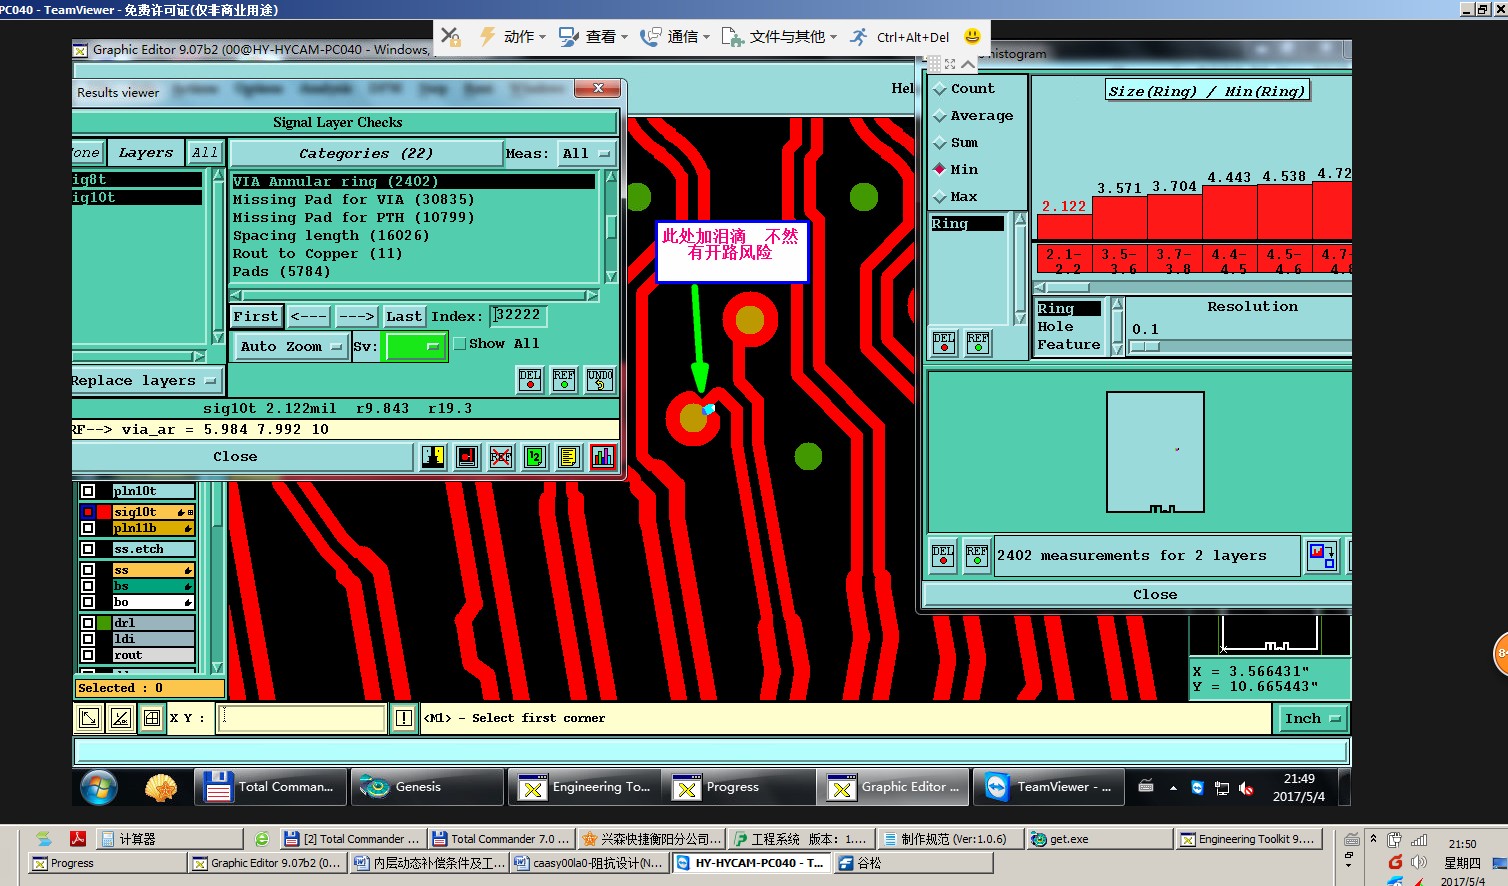Click the First button
Image resolution: width=1508 pixels, height=886 pixels.
point(256,317)
